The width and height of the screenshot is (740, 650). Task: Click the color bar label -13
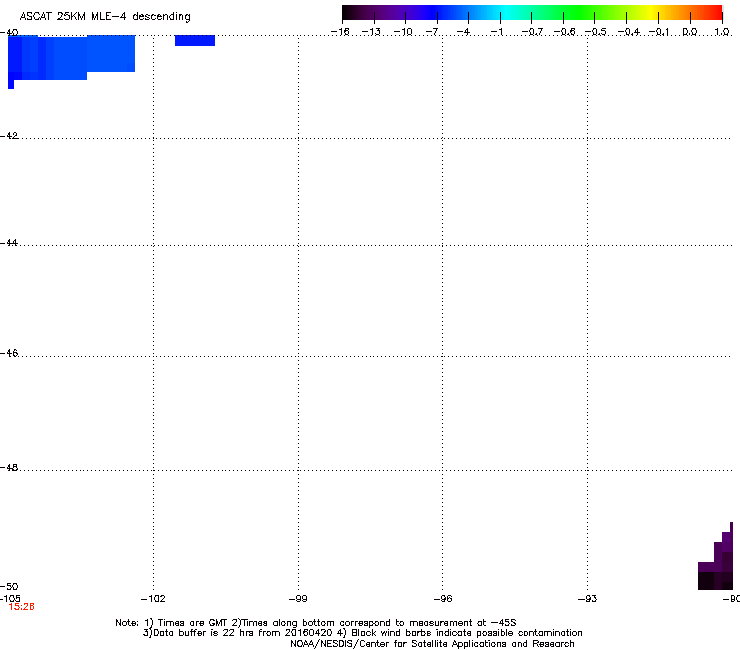click(371, 32)
